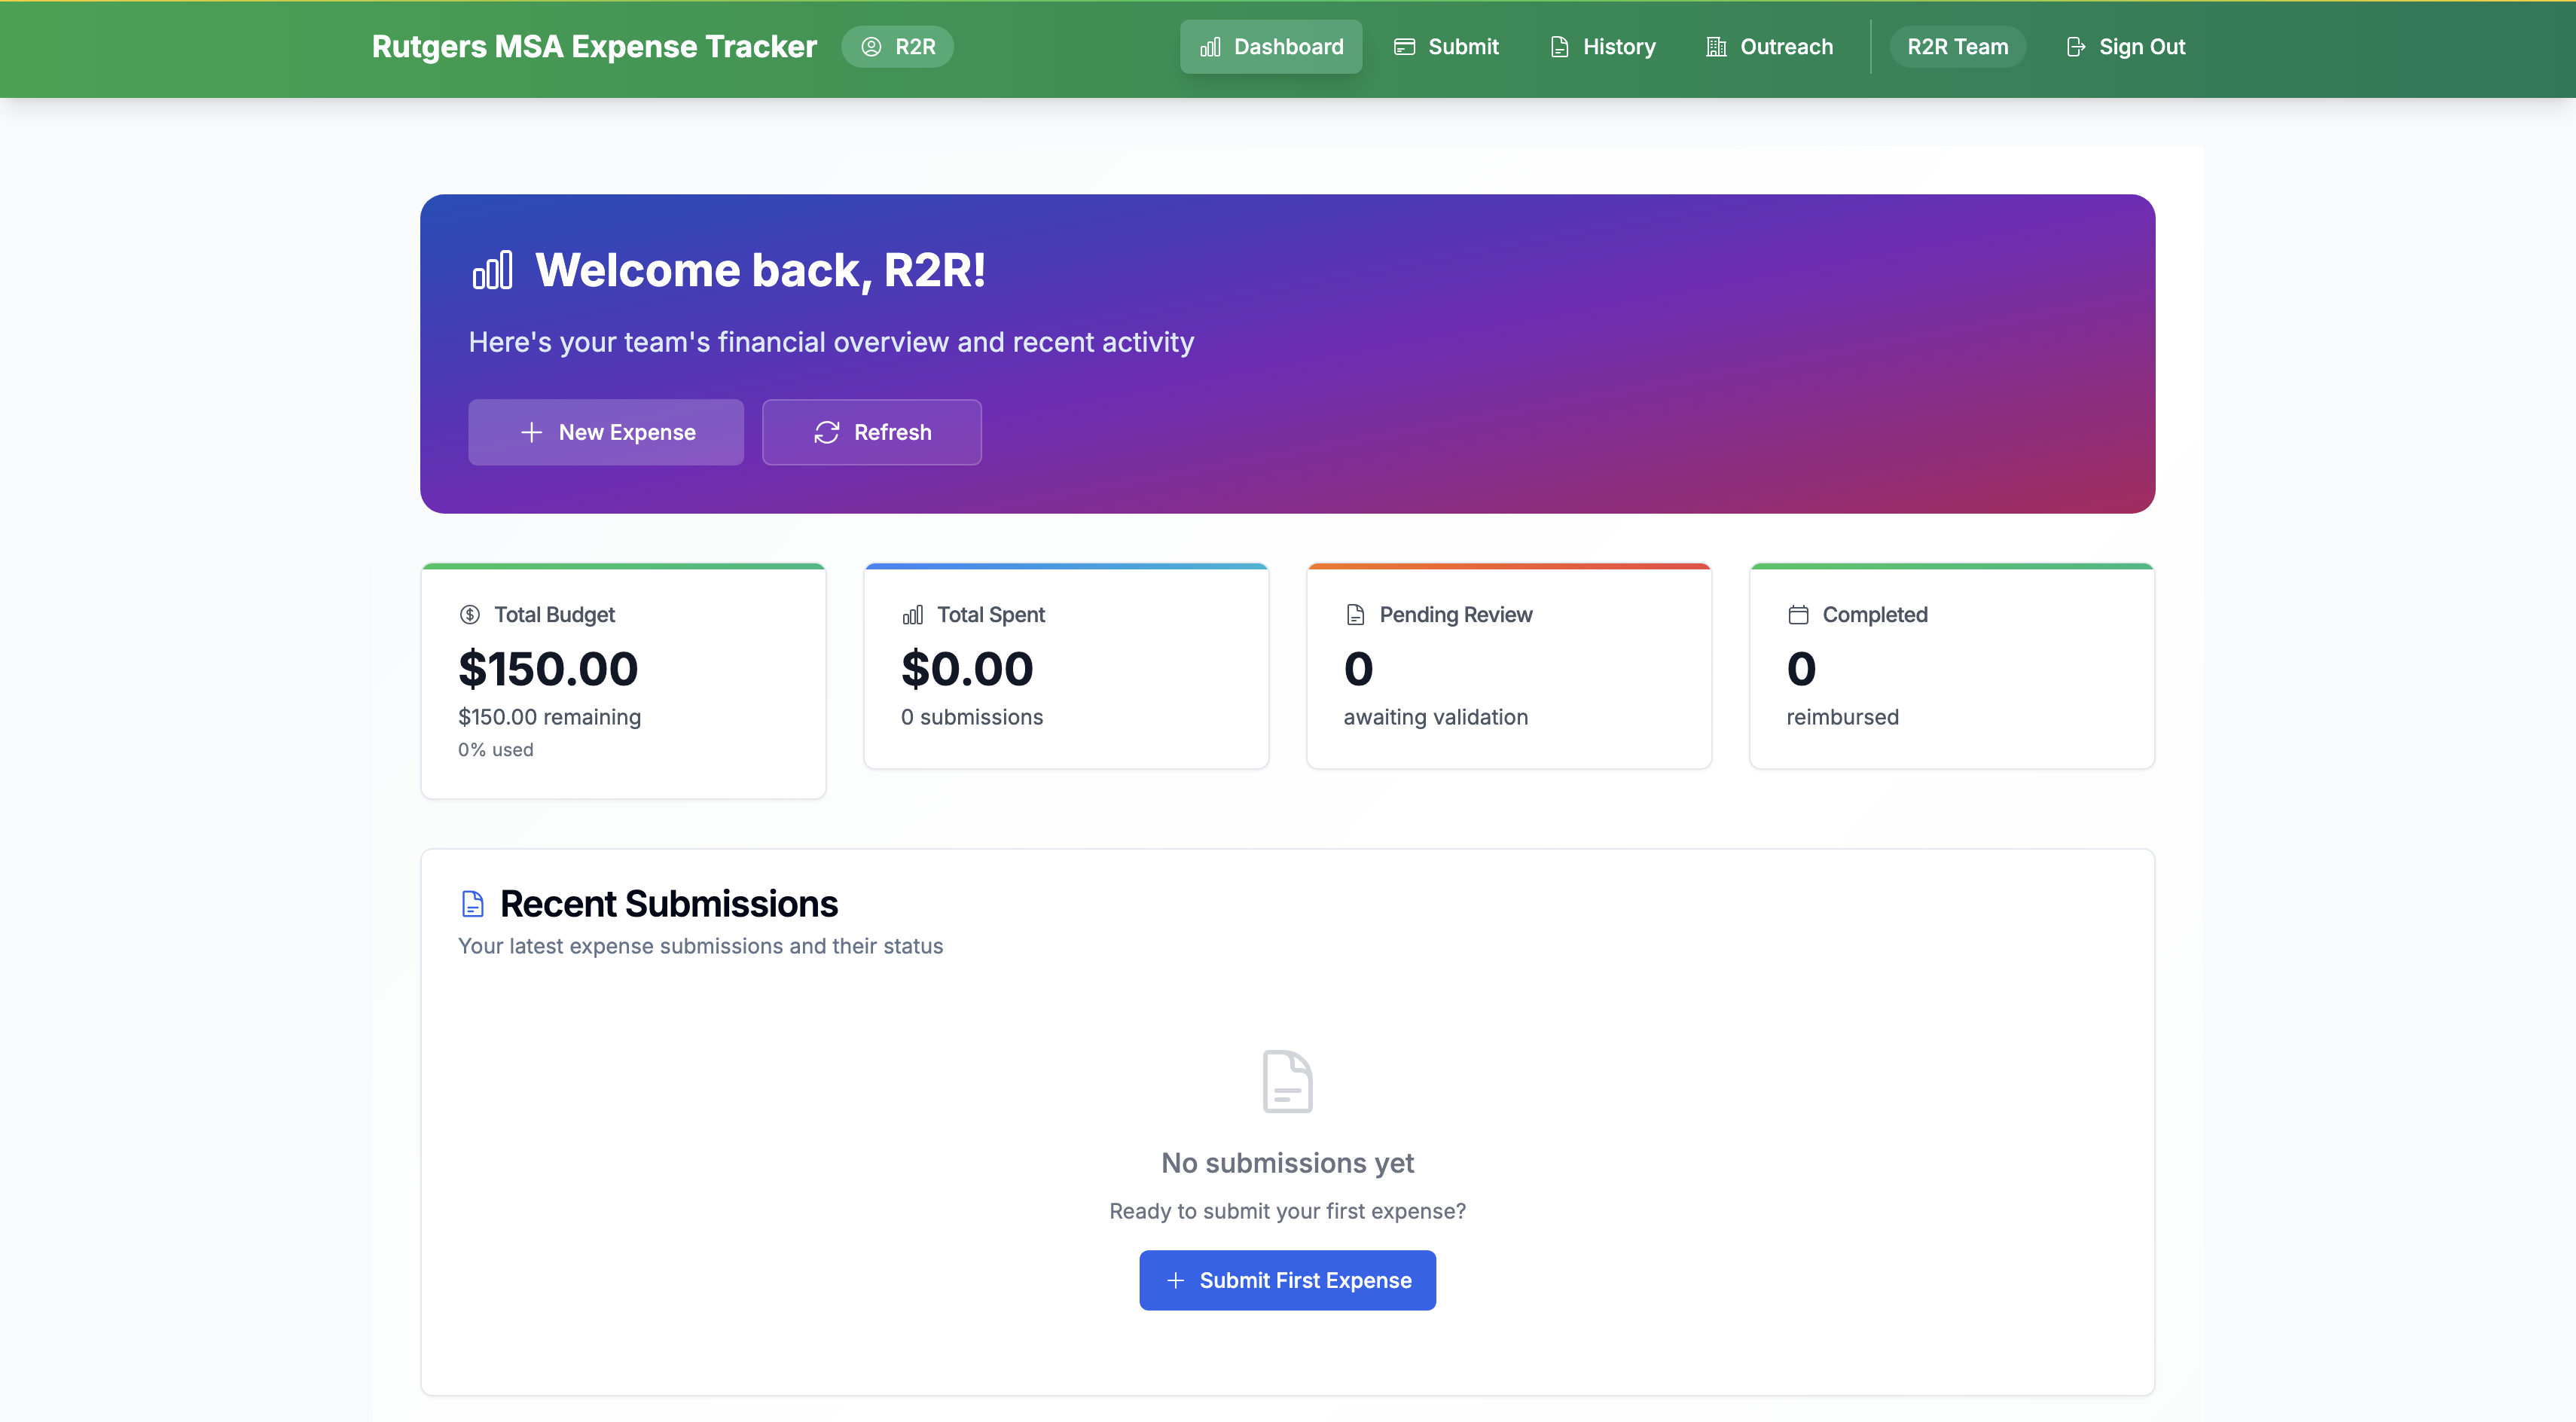
Task: Click Submit First Expense button
Action: pos(1287,1280)
